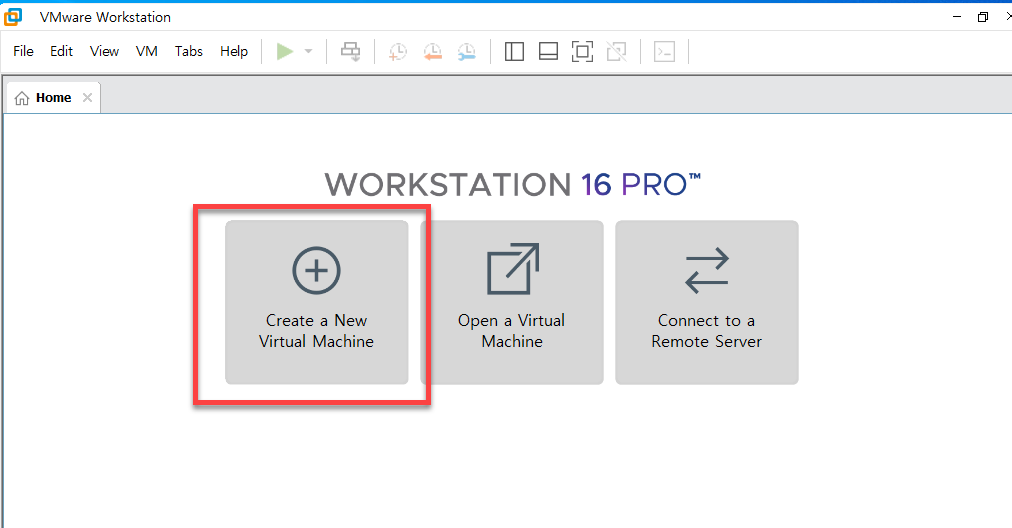Open the File menu
This screenshot has height=528, width=1012.
coord(23,51)
